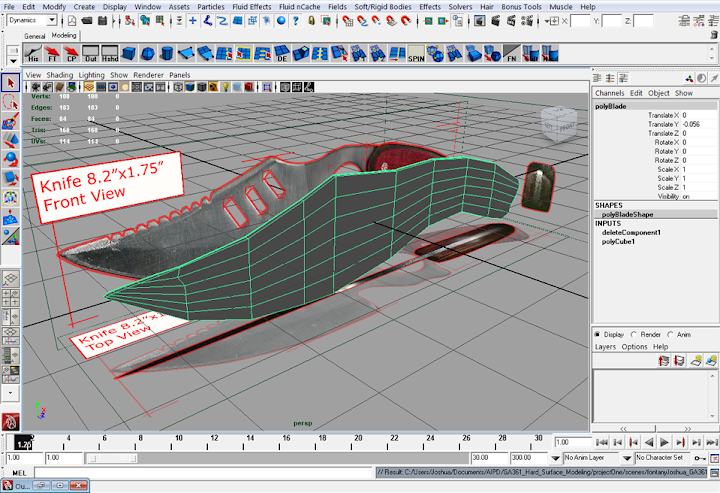The width and height of the screenshot is (720, 493).
Task: Go to start of playback range
Action: tap(602, 441)
